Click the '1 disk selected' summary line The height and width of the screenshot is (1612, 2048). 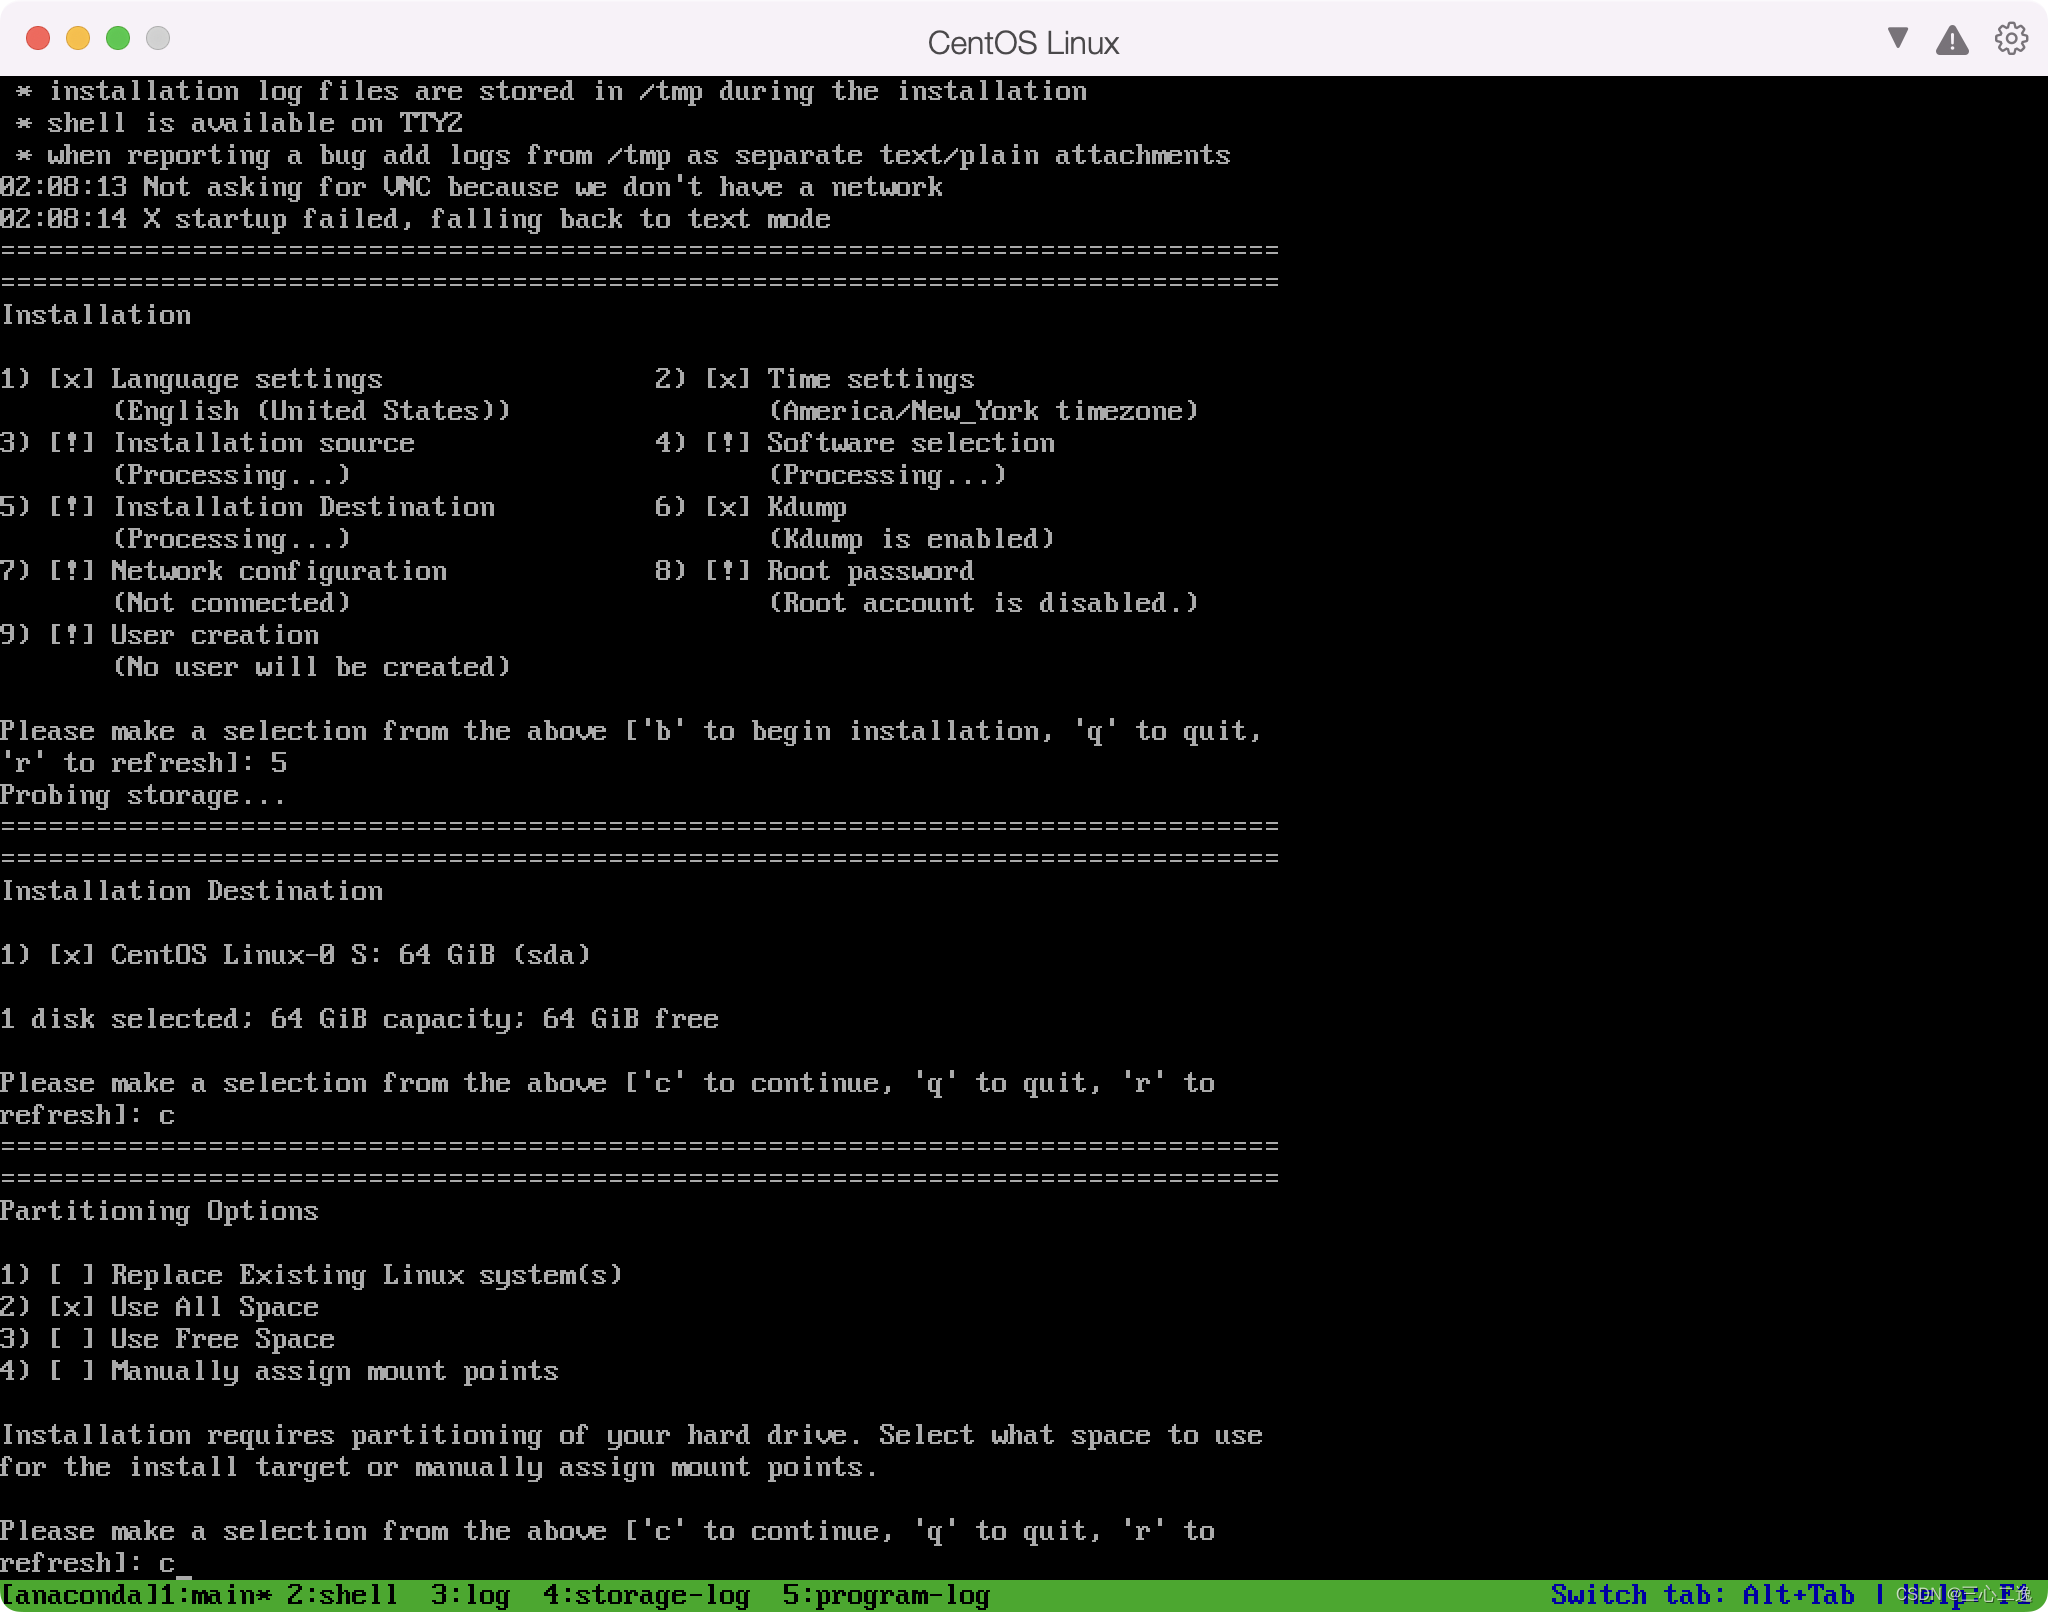(359, 1019)
